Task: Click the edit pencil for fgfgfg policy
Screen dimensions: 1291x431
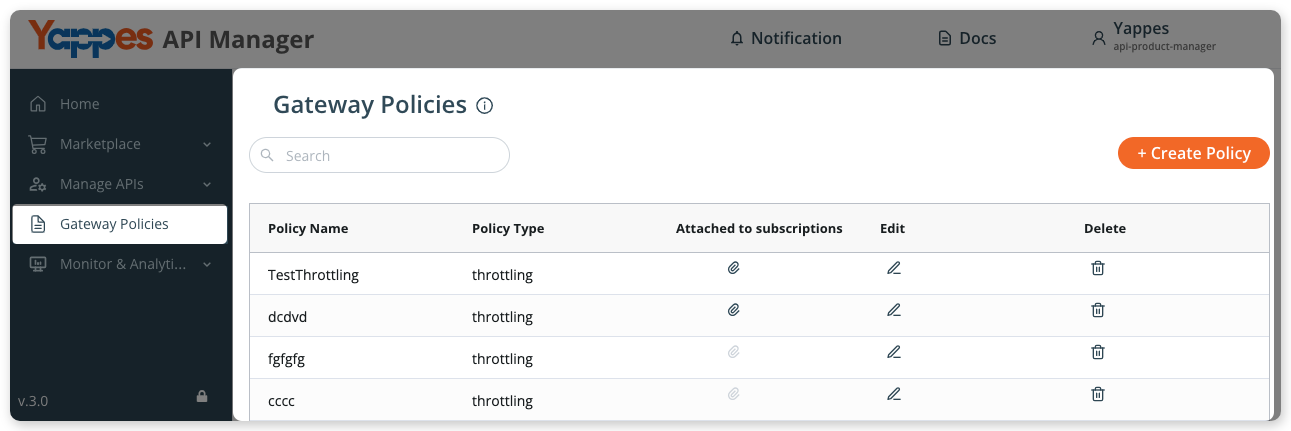Action: point(894,352)
